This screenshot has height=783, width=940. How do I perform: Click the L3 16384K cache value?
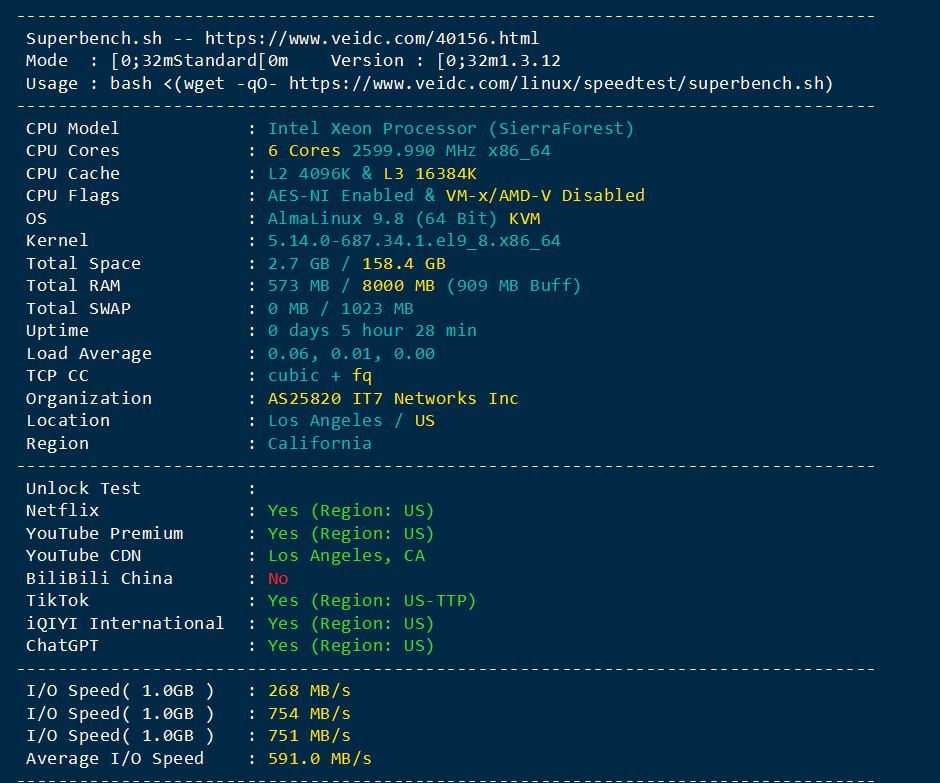coord(430,173)
